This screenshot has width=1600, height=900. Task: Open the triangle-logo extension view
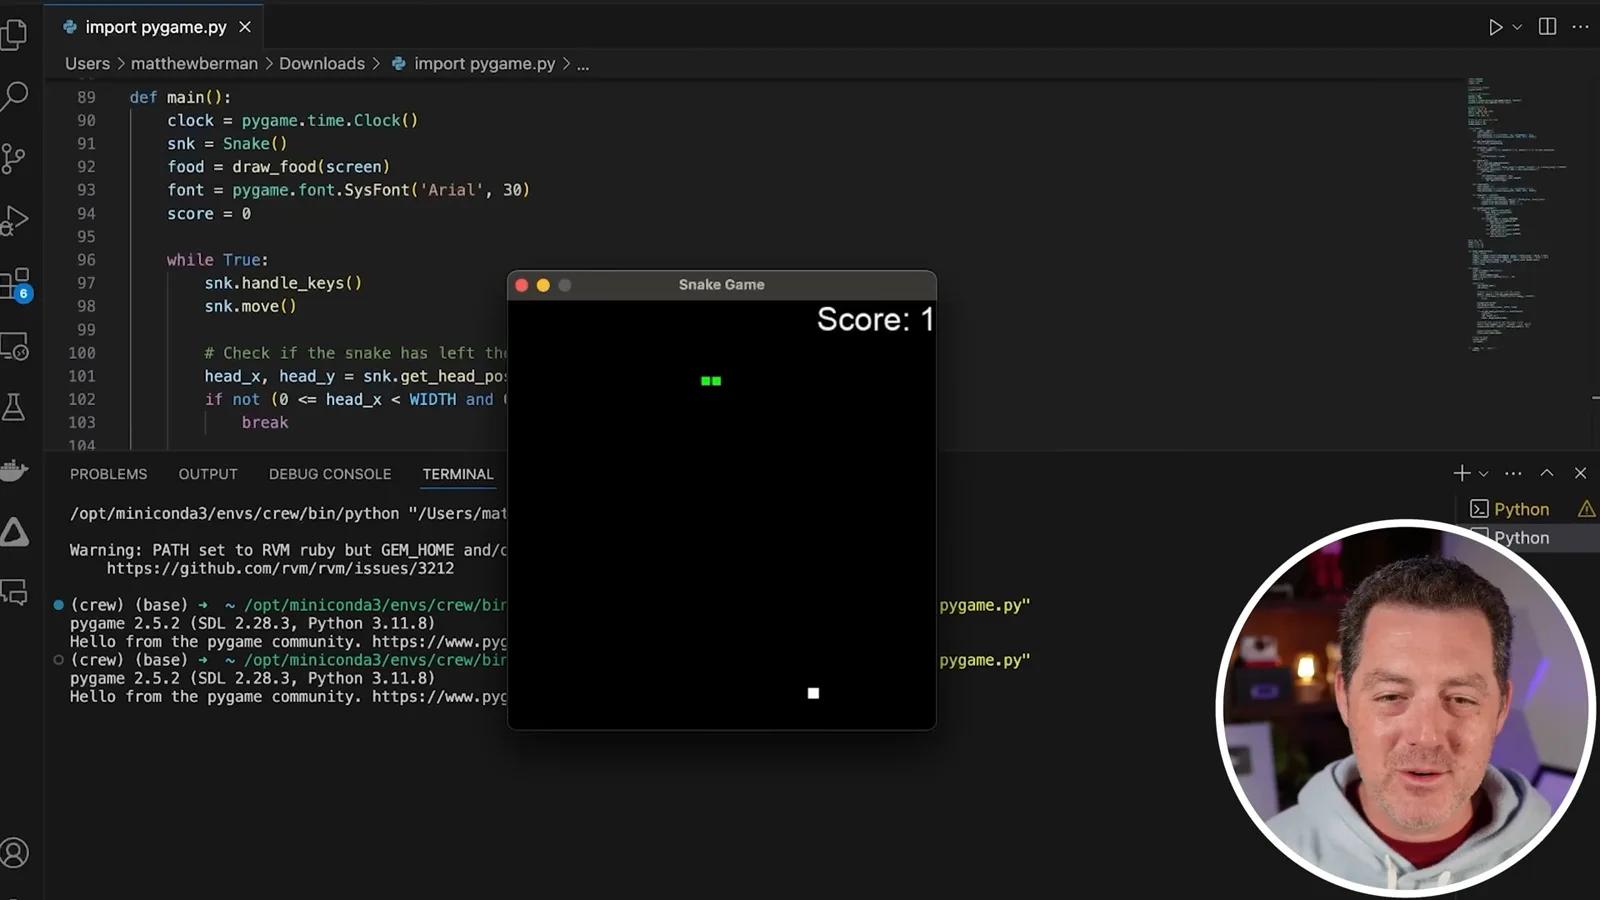click(14, 531)
